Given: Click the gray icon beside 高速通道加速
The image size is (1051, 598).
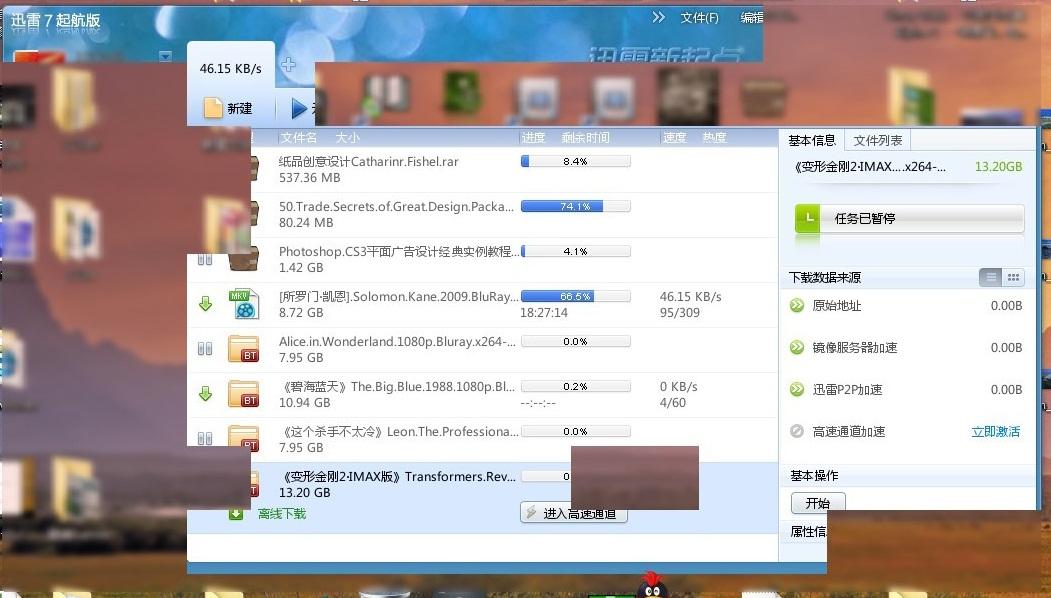Looking at the screenshot, I should (797, 431).
